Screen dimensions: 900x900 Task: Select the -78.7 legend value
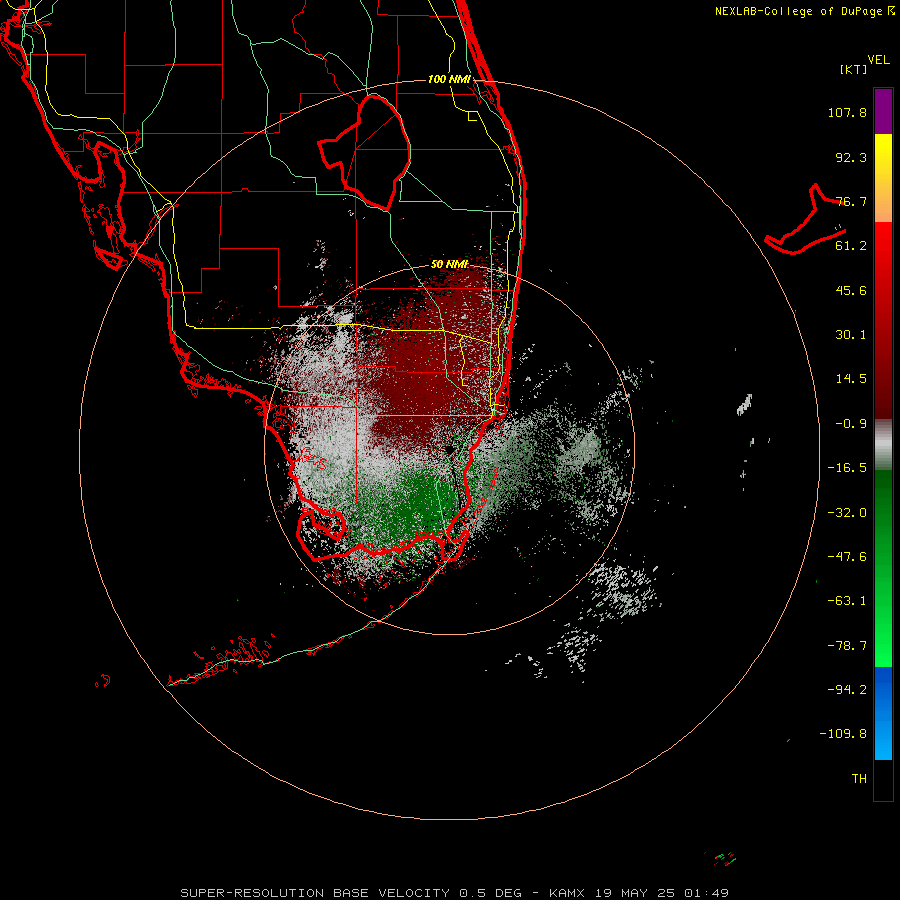847,646
